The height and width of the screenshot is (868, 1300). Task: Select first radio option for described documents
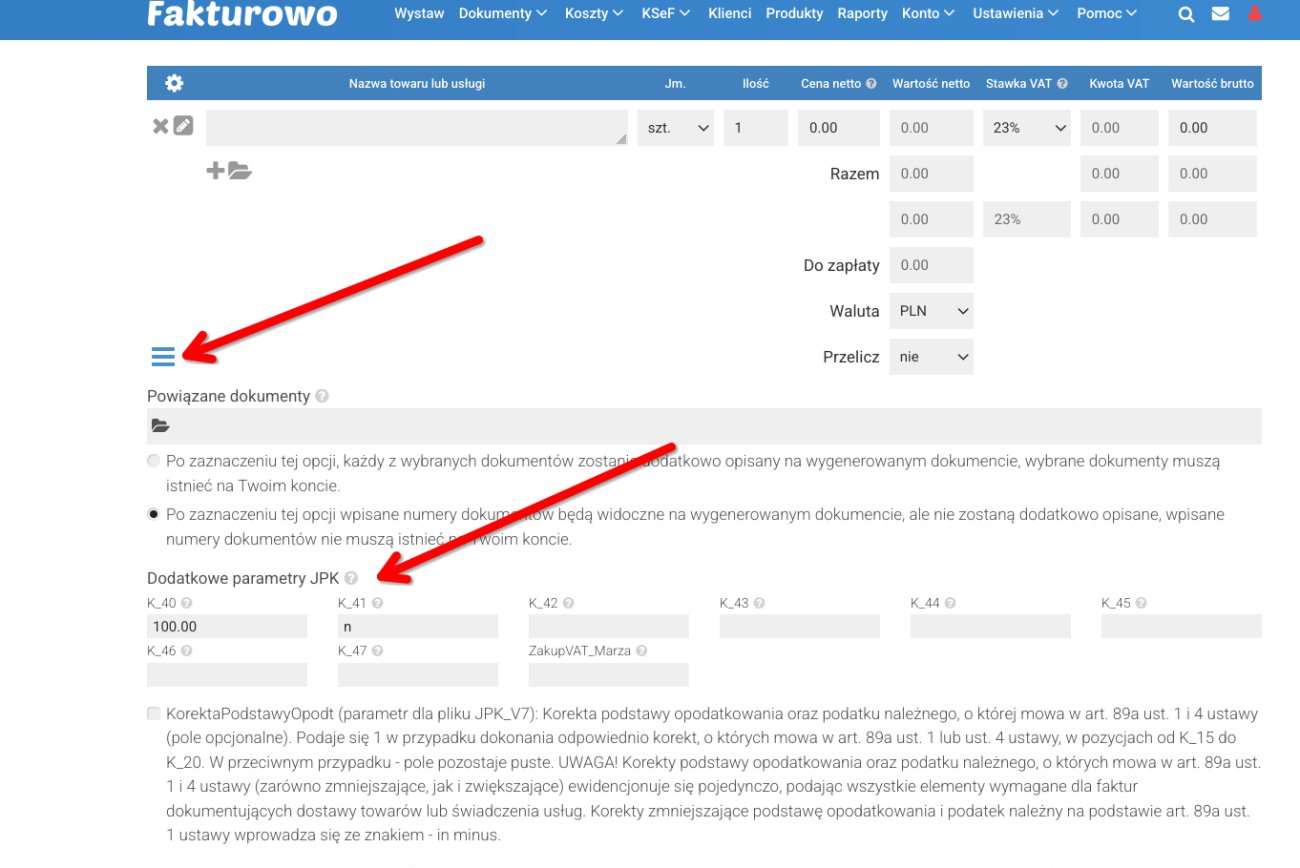tap(153, 461)
